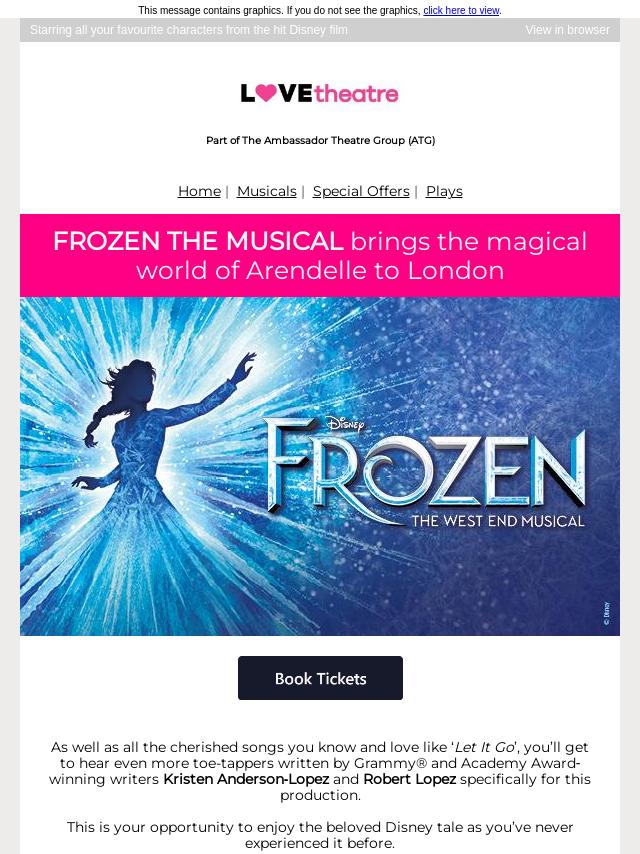This screenshot has width=640, height=854.
Task: Click the Disney logo above Frozen title
Action: (345, 424)
